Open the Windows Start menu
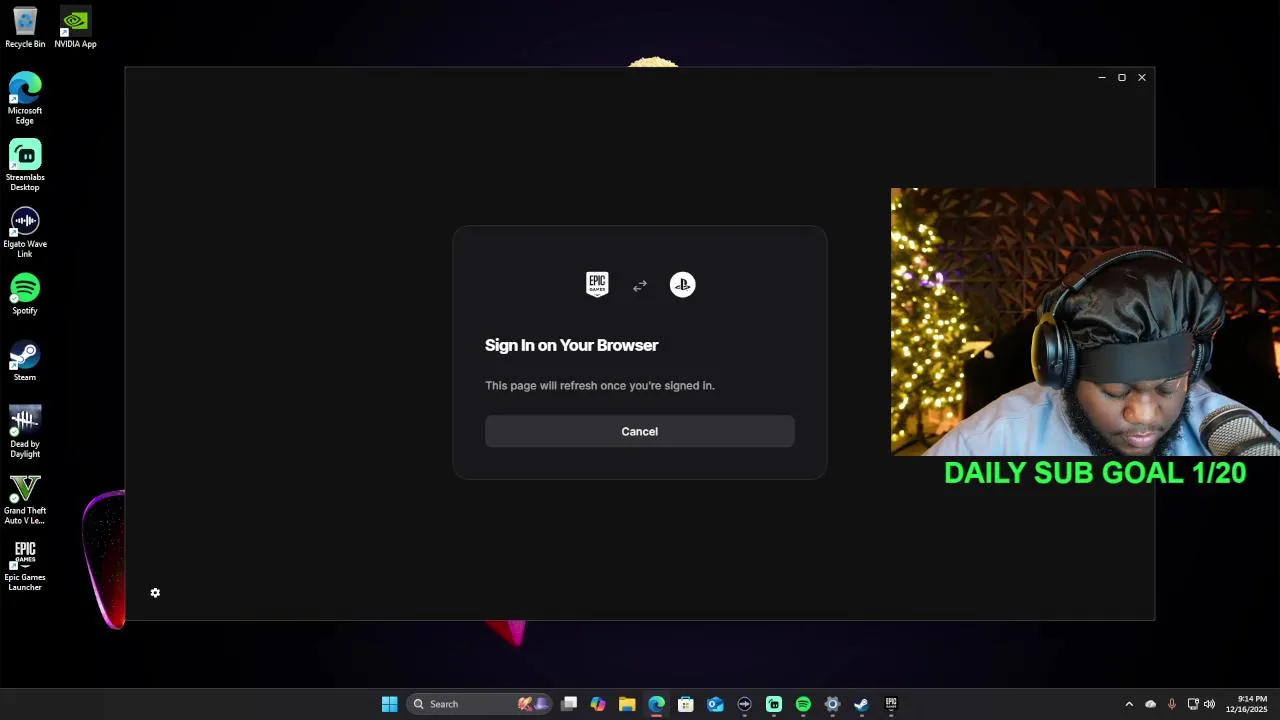The image size is (1280, 720). (x=389, y=704)
